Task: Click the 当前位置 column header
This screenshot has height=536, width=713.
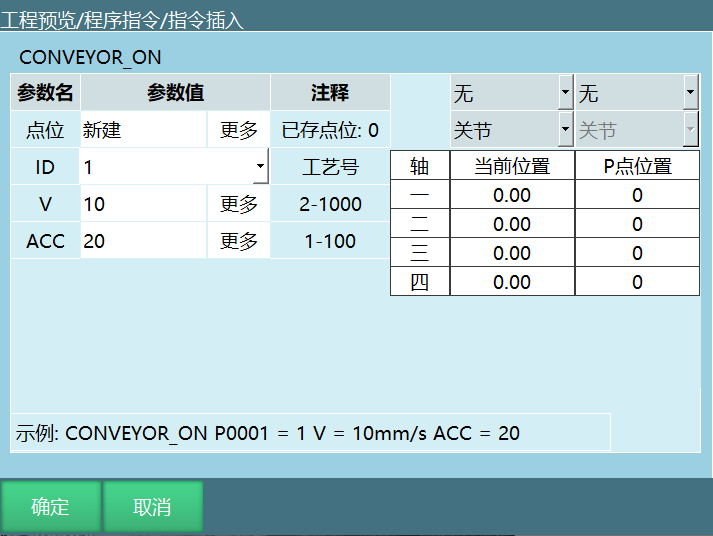Action: tap(512, 166)
